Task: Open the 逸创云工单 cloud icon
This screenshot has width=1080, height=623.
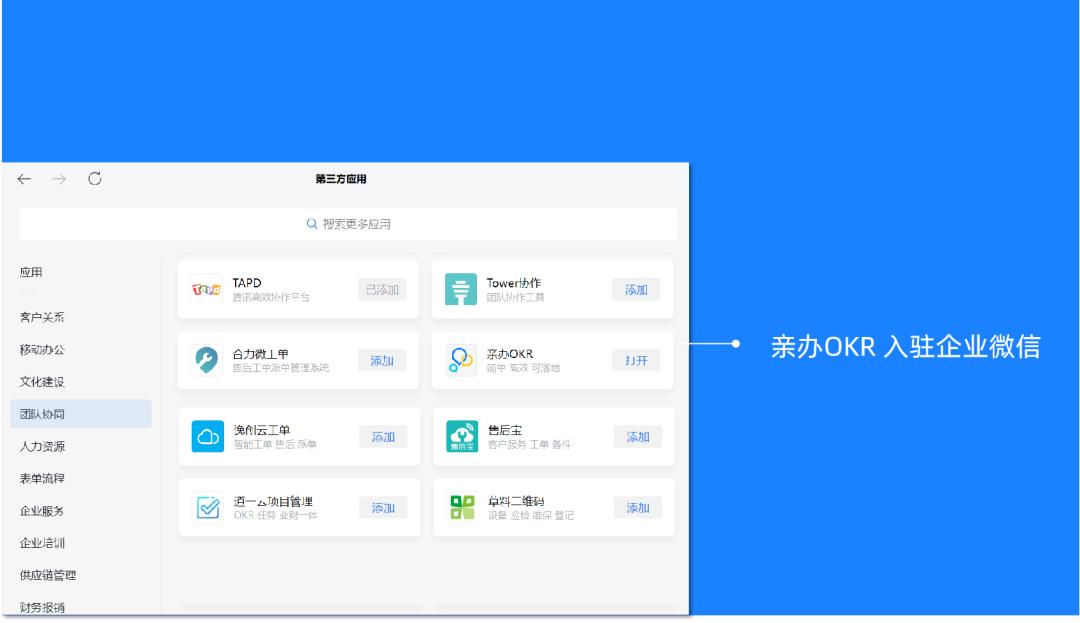Action: (207, 436)
